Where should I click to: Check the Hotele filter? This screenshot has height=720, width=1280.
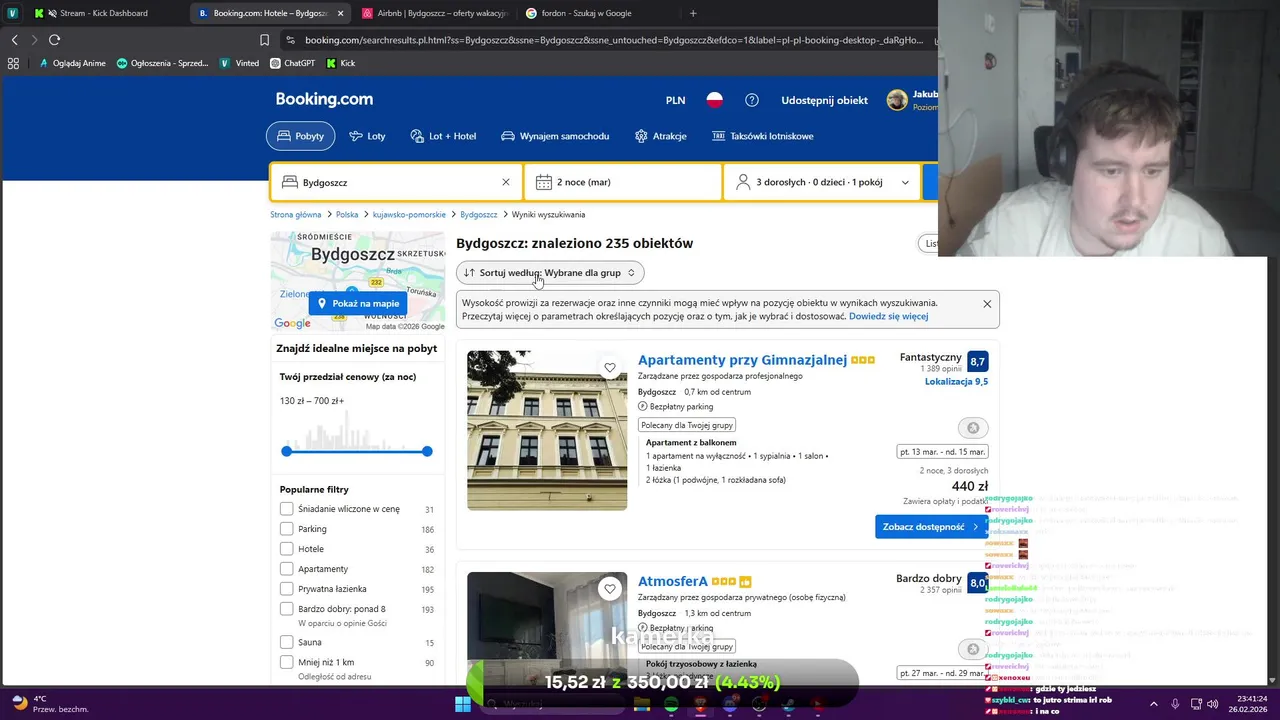tap(287, 549)
